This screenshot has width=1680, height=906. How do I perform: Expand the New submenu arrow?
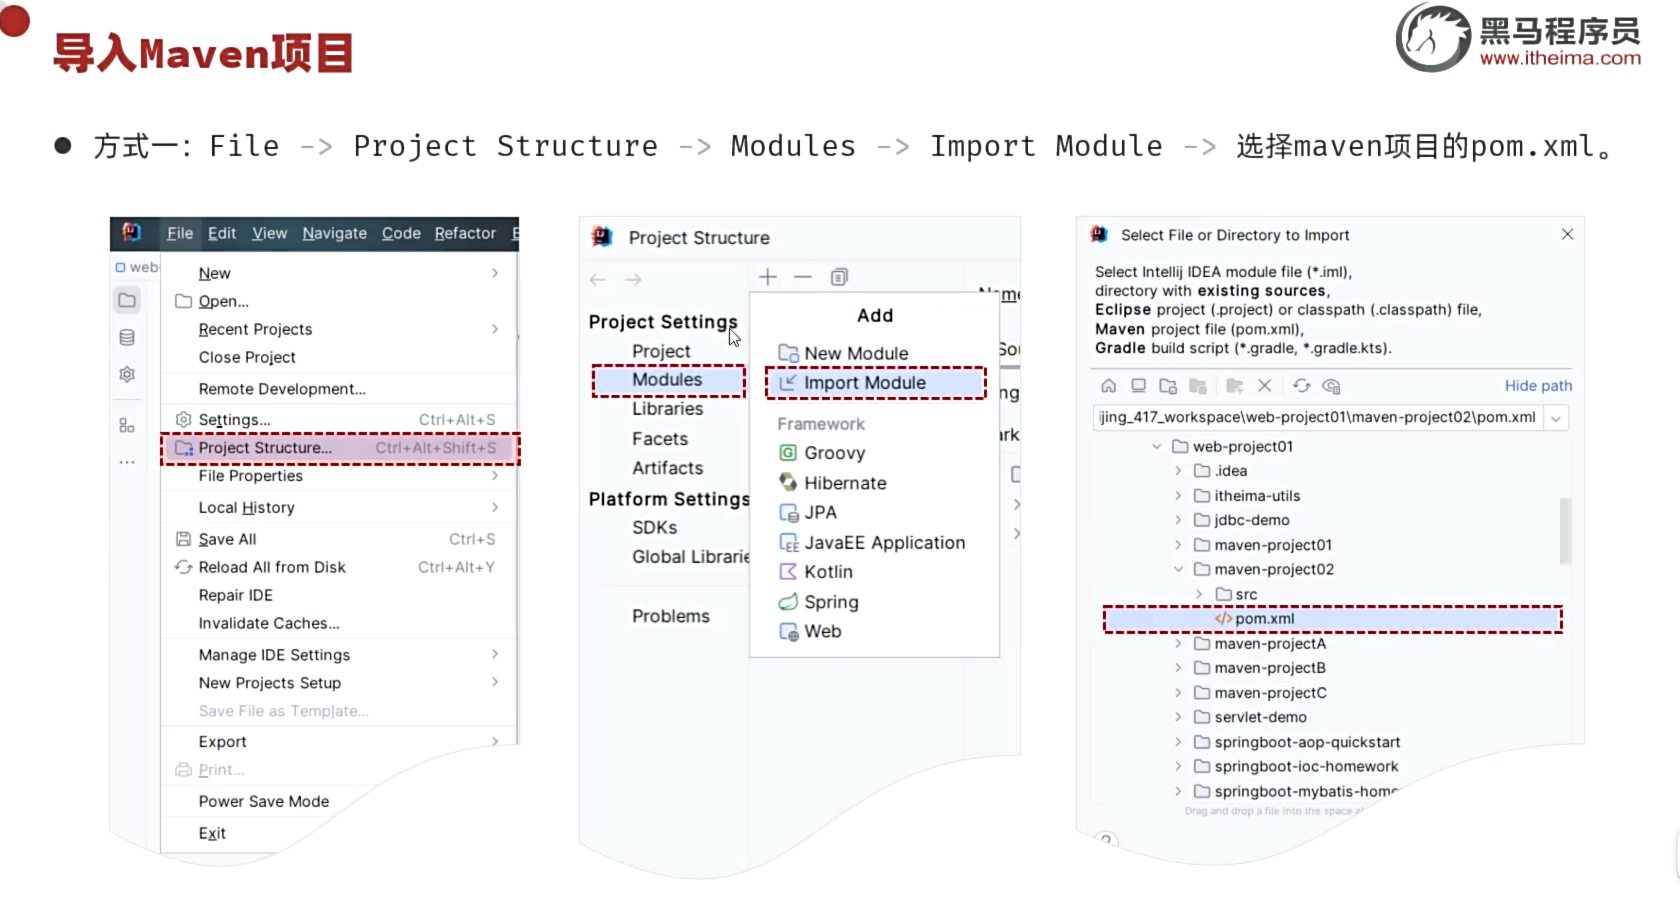[495, 273]
